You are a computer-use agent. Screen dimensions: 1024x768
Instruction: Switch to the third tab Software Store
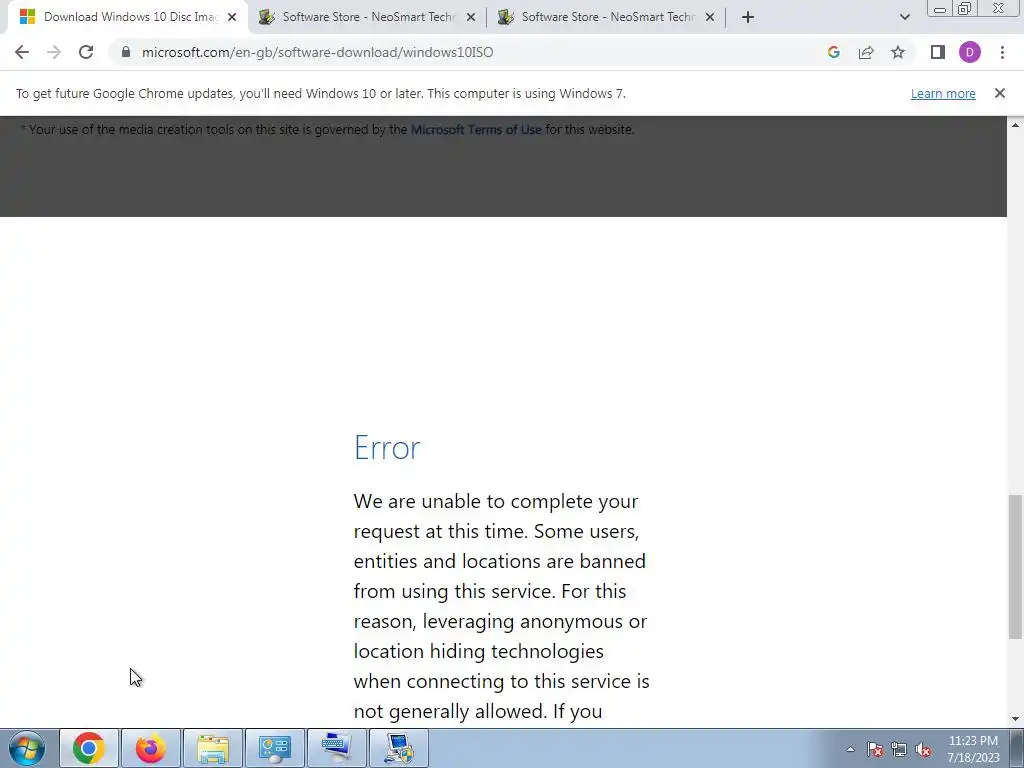point(606,17)
